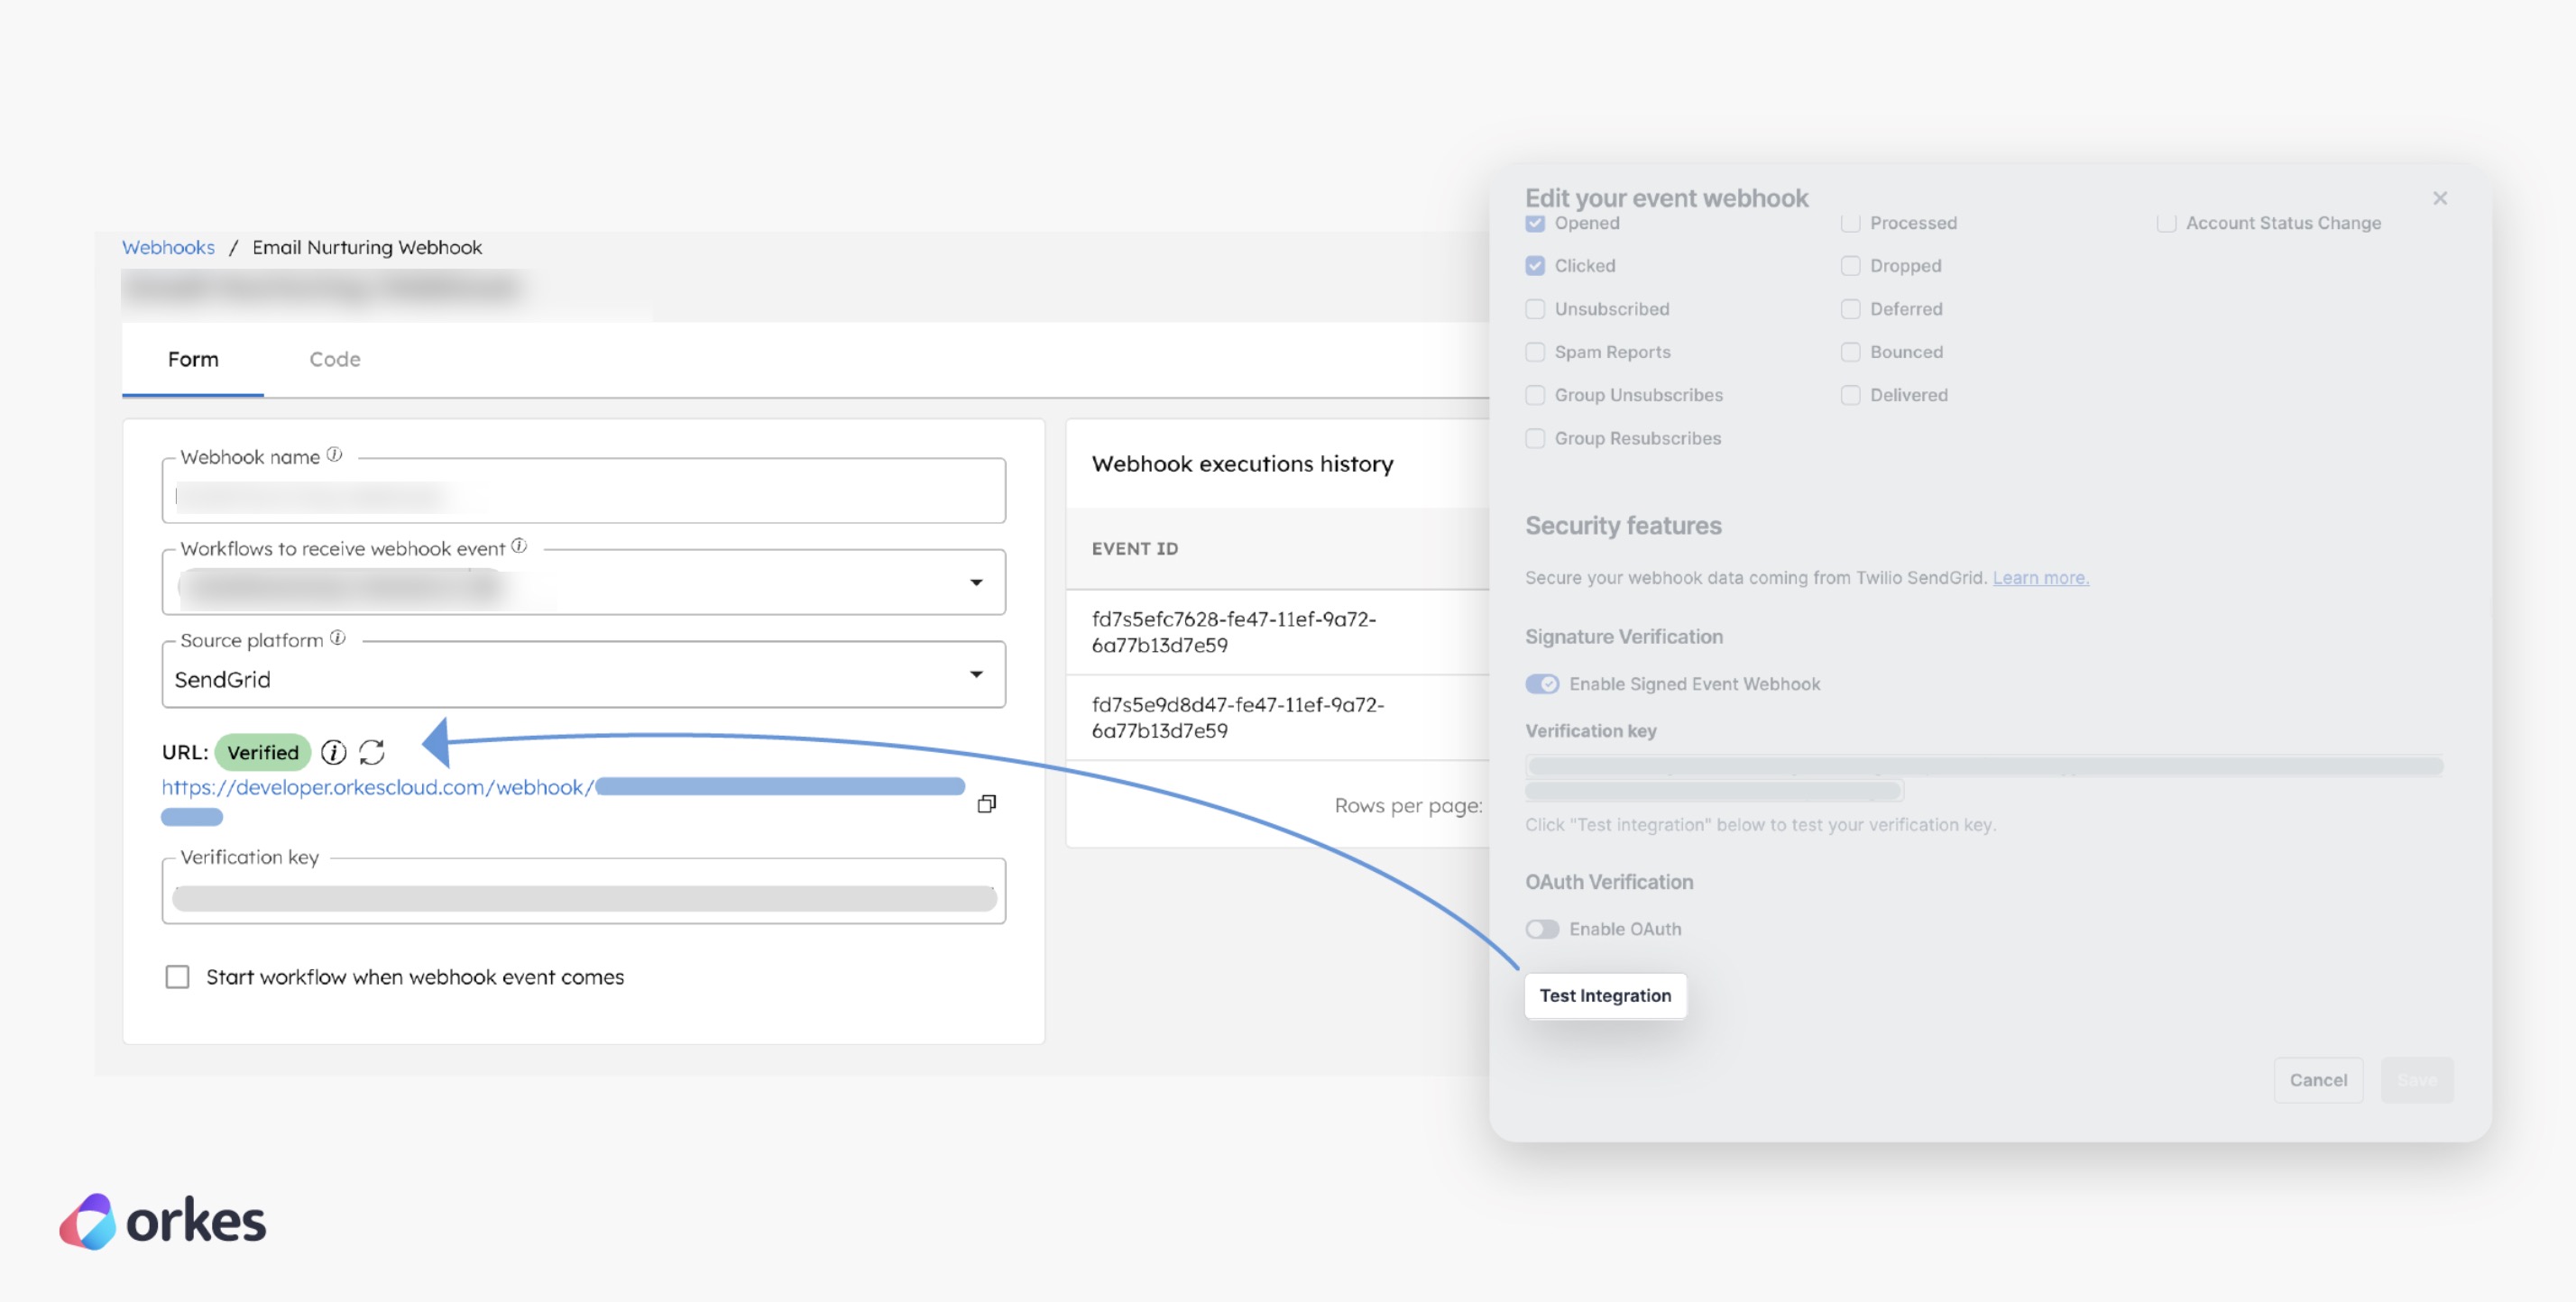This screenshot has width=2576, height=1302.
Task: Open the info tooltip for Workflows field
Action: 519,547
